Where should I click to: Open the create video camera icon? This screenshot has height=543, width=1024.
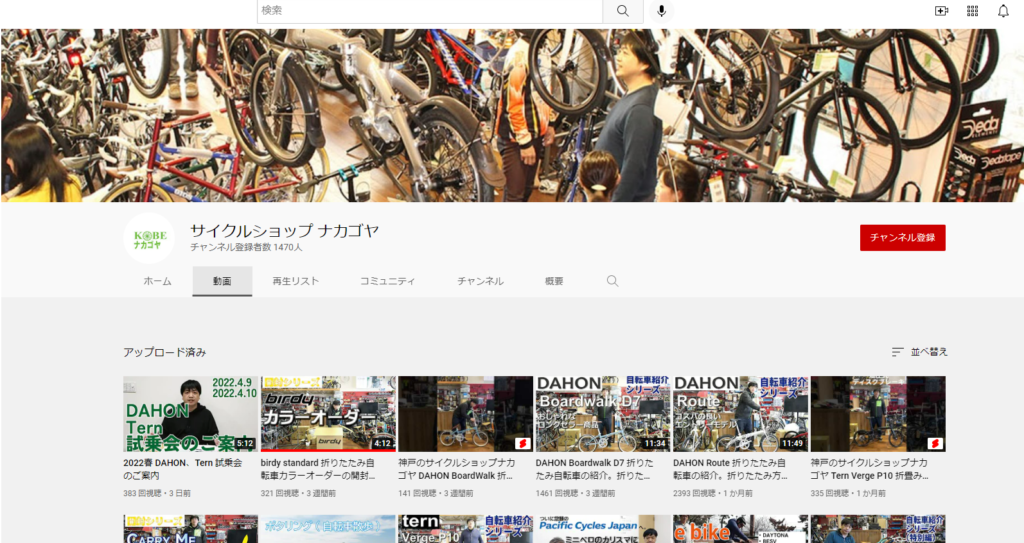click(x=941, y=11)
